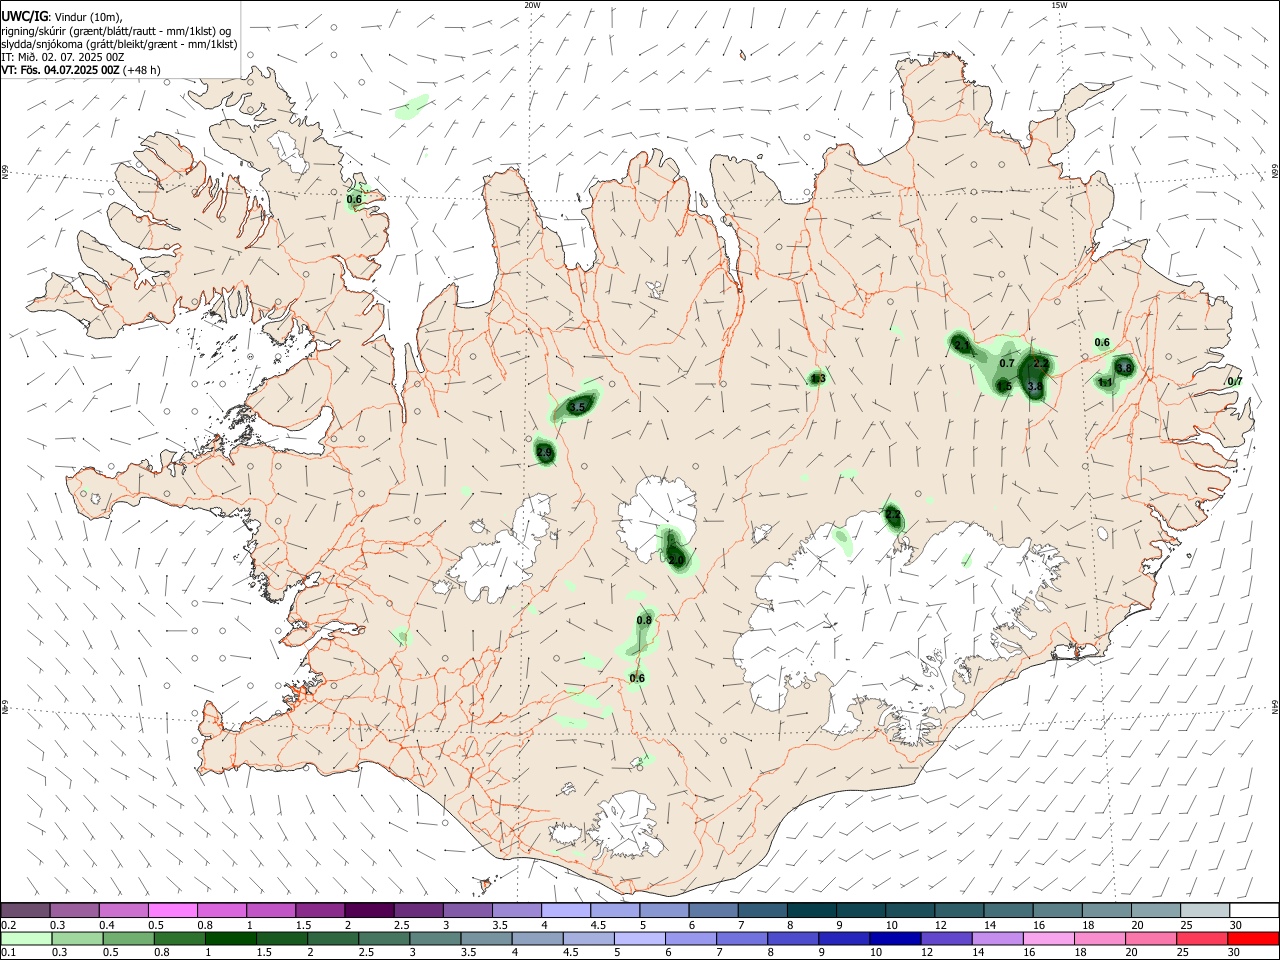Click the deep blue 10–12 swatch in the lower legend row
Viewport: 1280px width, 960px height.
coord(895,938)
